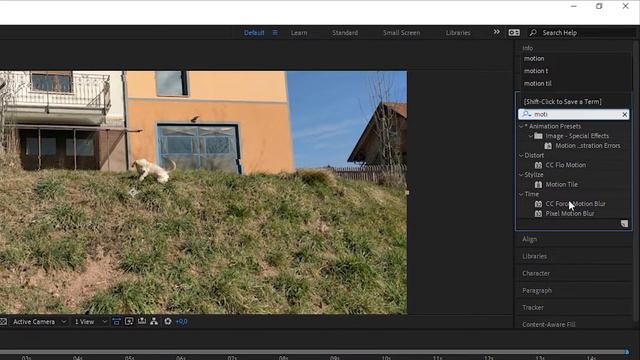This screenshot has width=640, height=360.
Task: Switch to the Small Screen workspace
Action: pyautogui.click(x=402, y=33)
